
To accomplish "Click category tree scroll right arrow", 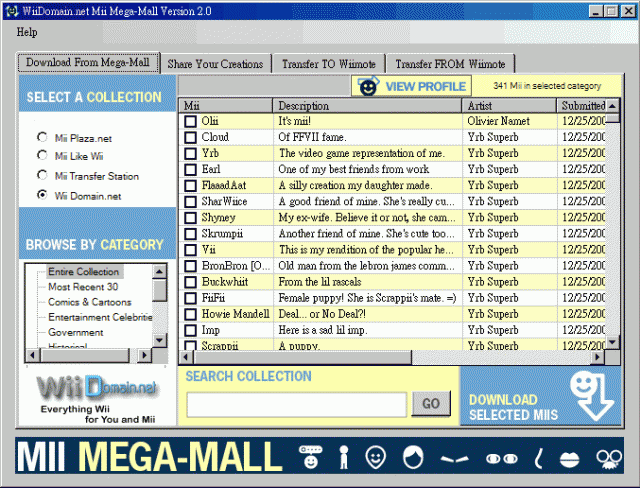I will [144, 355].
